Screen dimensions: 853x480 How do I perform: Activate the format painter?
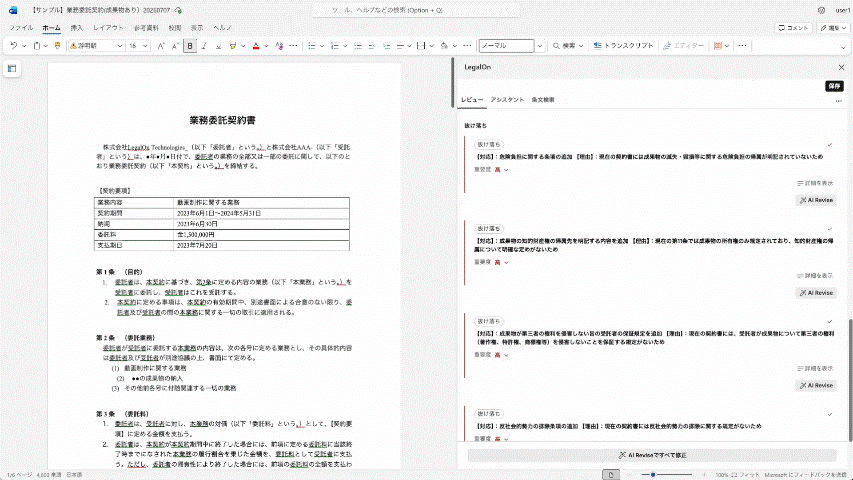pos(57,46)
